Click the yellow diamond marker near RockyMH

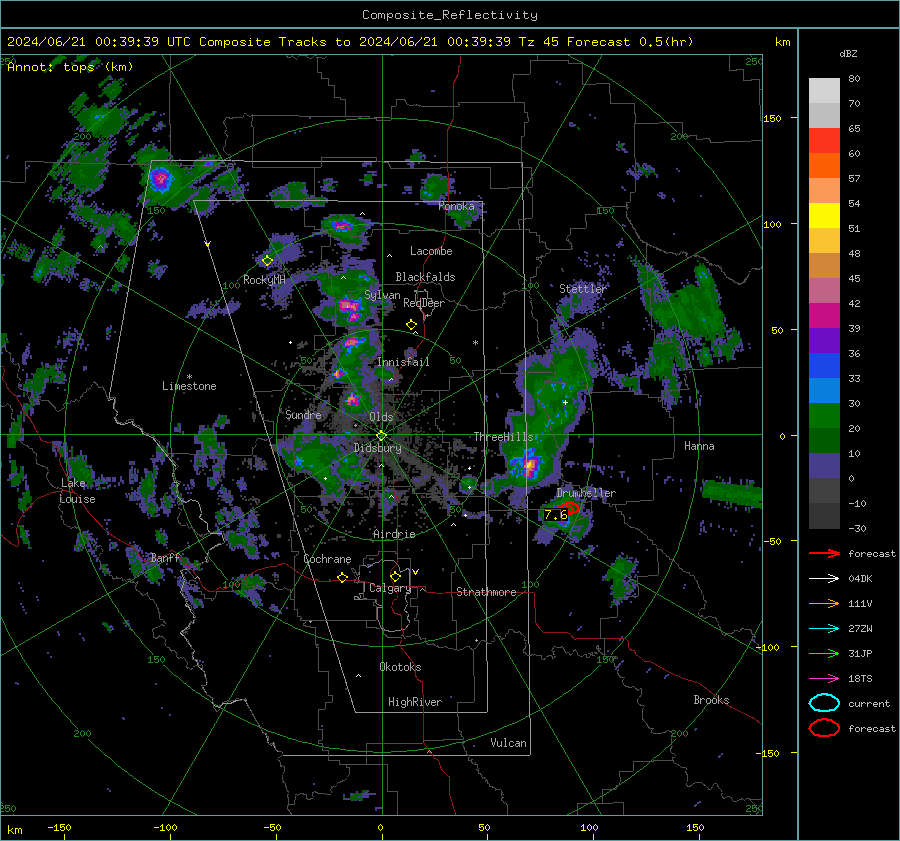267,261
